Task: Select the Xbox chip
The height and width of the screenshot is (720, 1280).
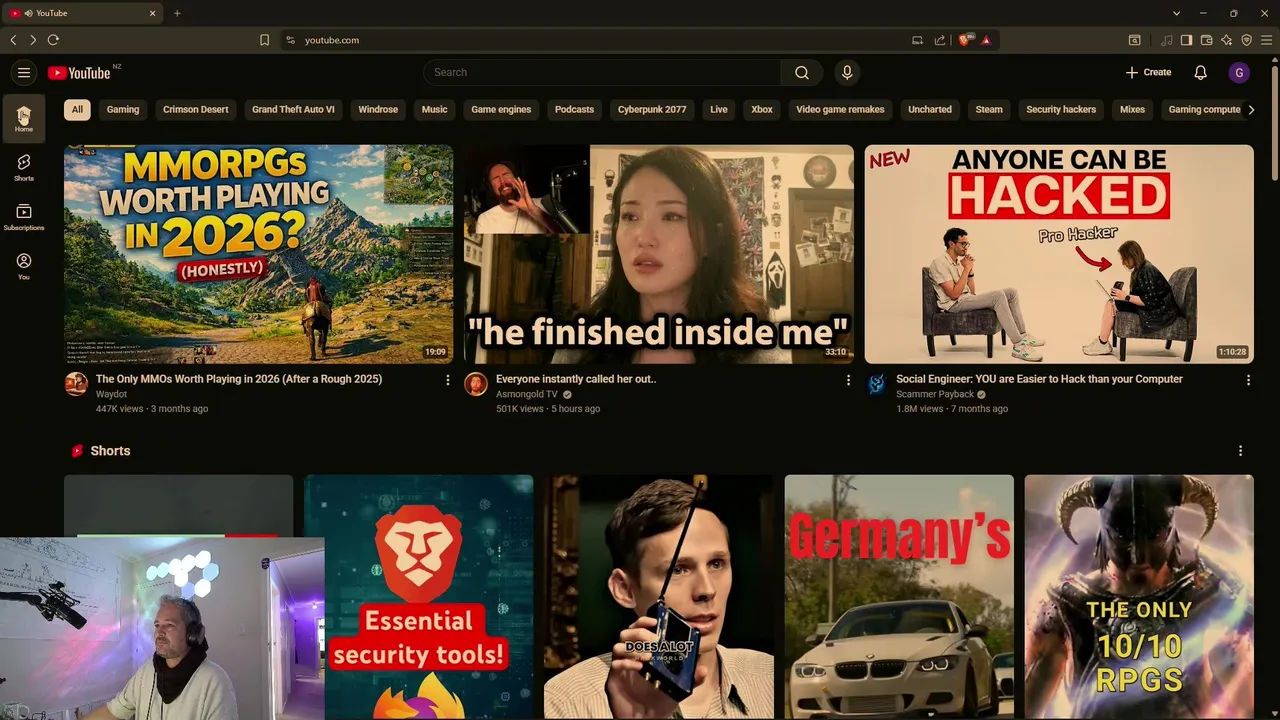Action: (762, 109)
